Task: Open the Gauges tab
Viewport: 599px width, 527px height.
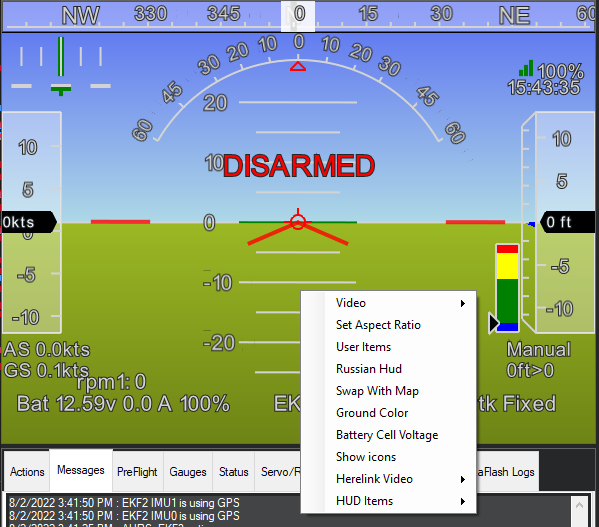Action: point(188,472)
